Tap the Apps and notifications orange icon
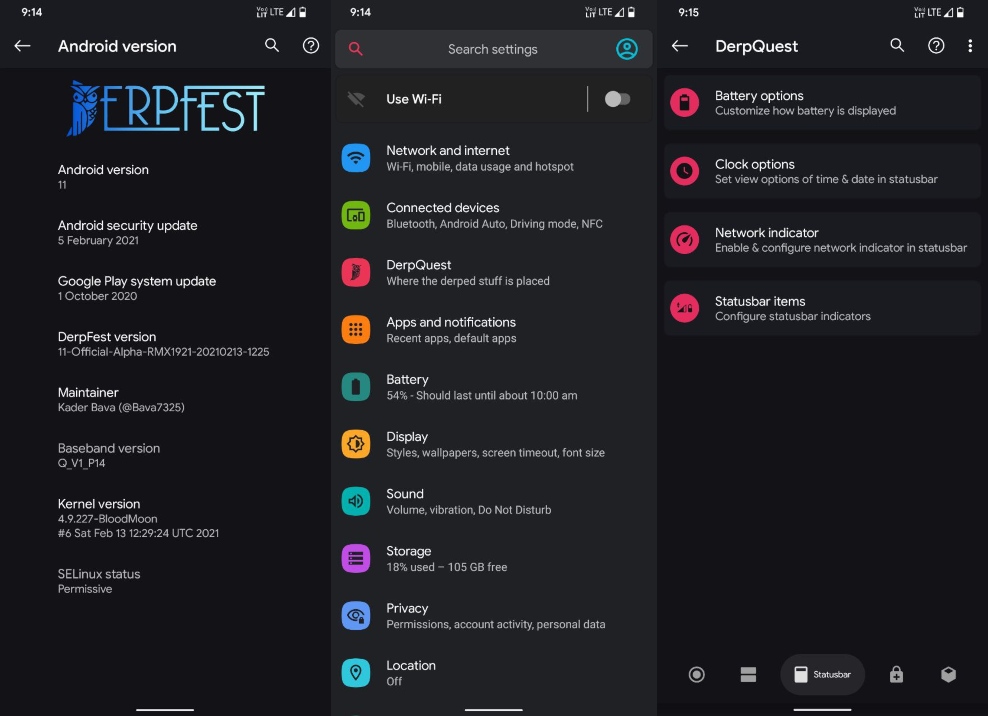This screenshot has height=716, width=988. coord(356,330)
